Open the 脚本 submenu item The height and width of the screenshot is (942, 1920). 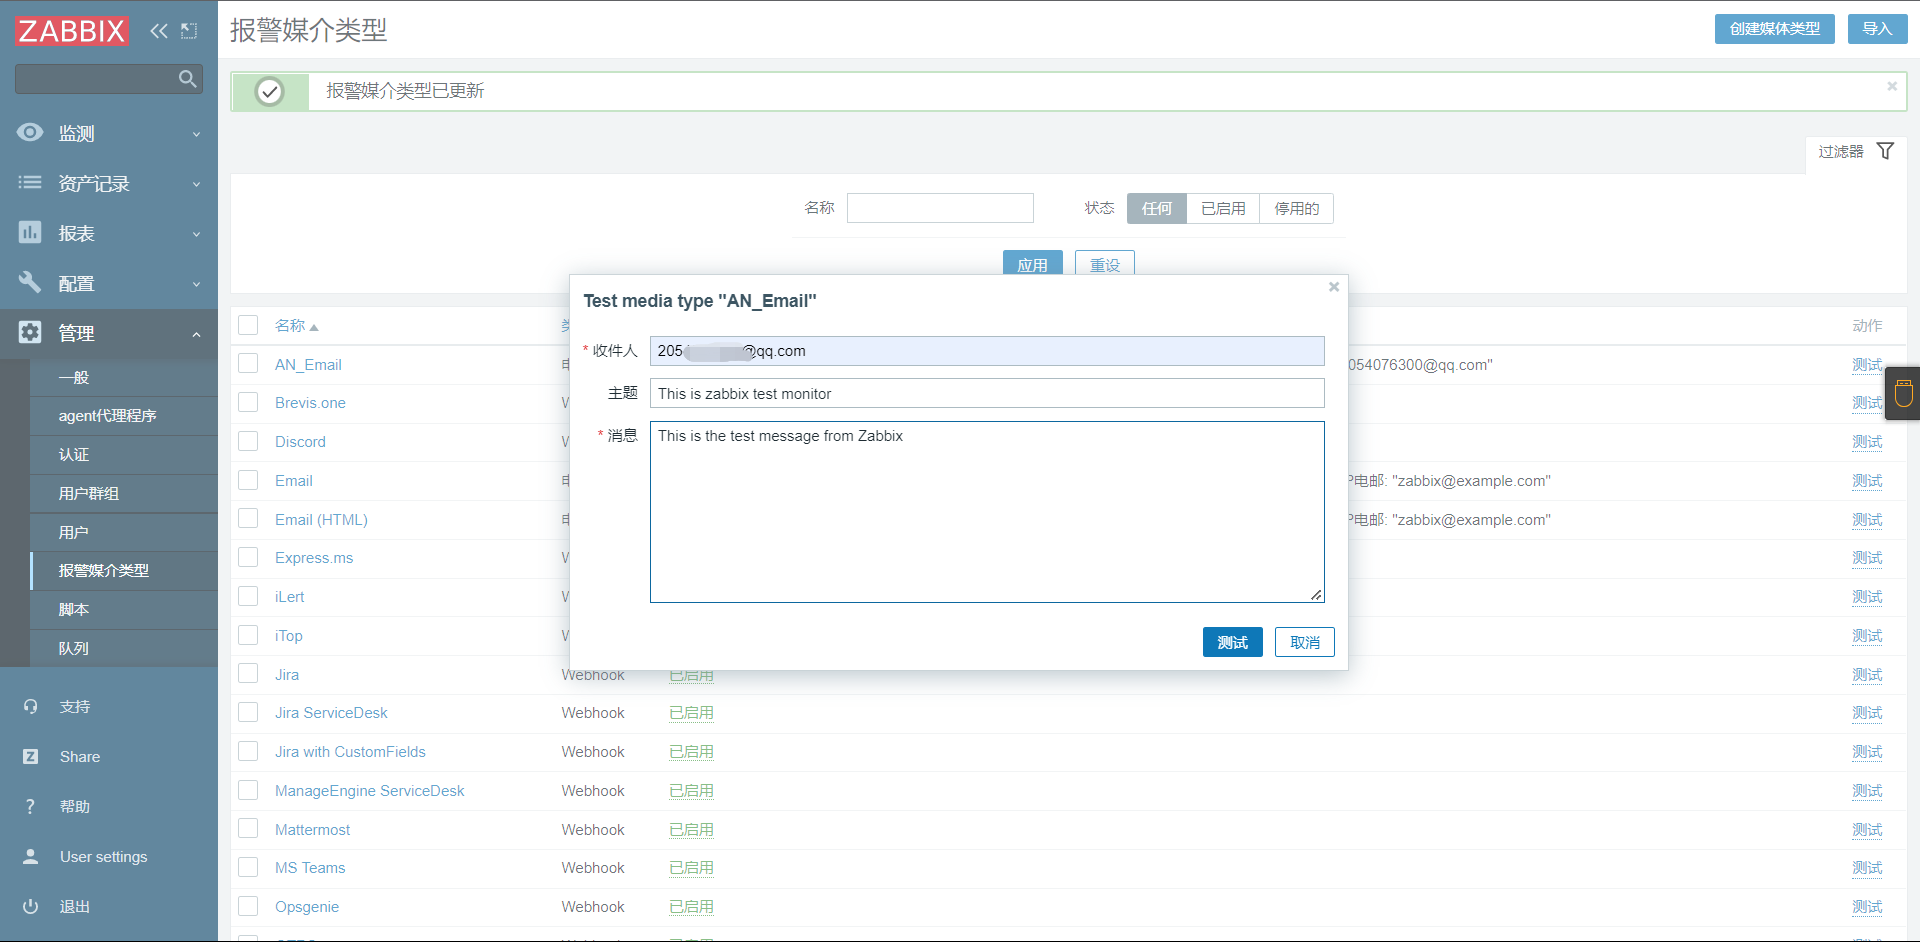[124, 609]
